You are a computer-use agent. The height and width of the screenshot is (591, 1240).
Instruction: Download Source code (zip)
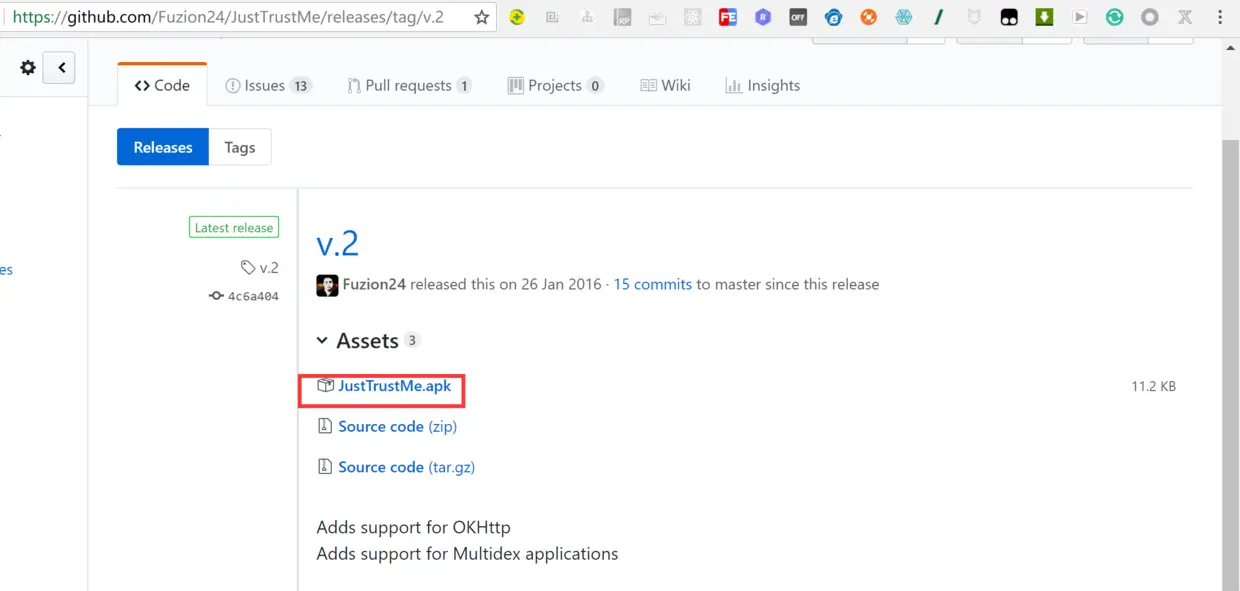(x=397, y=426)
